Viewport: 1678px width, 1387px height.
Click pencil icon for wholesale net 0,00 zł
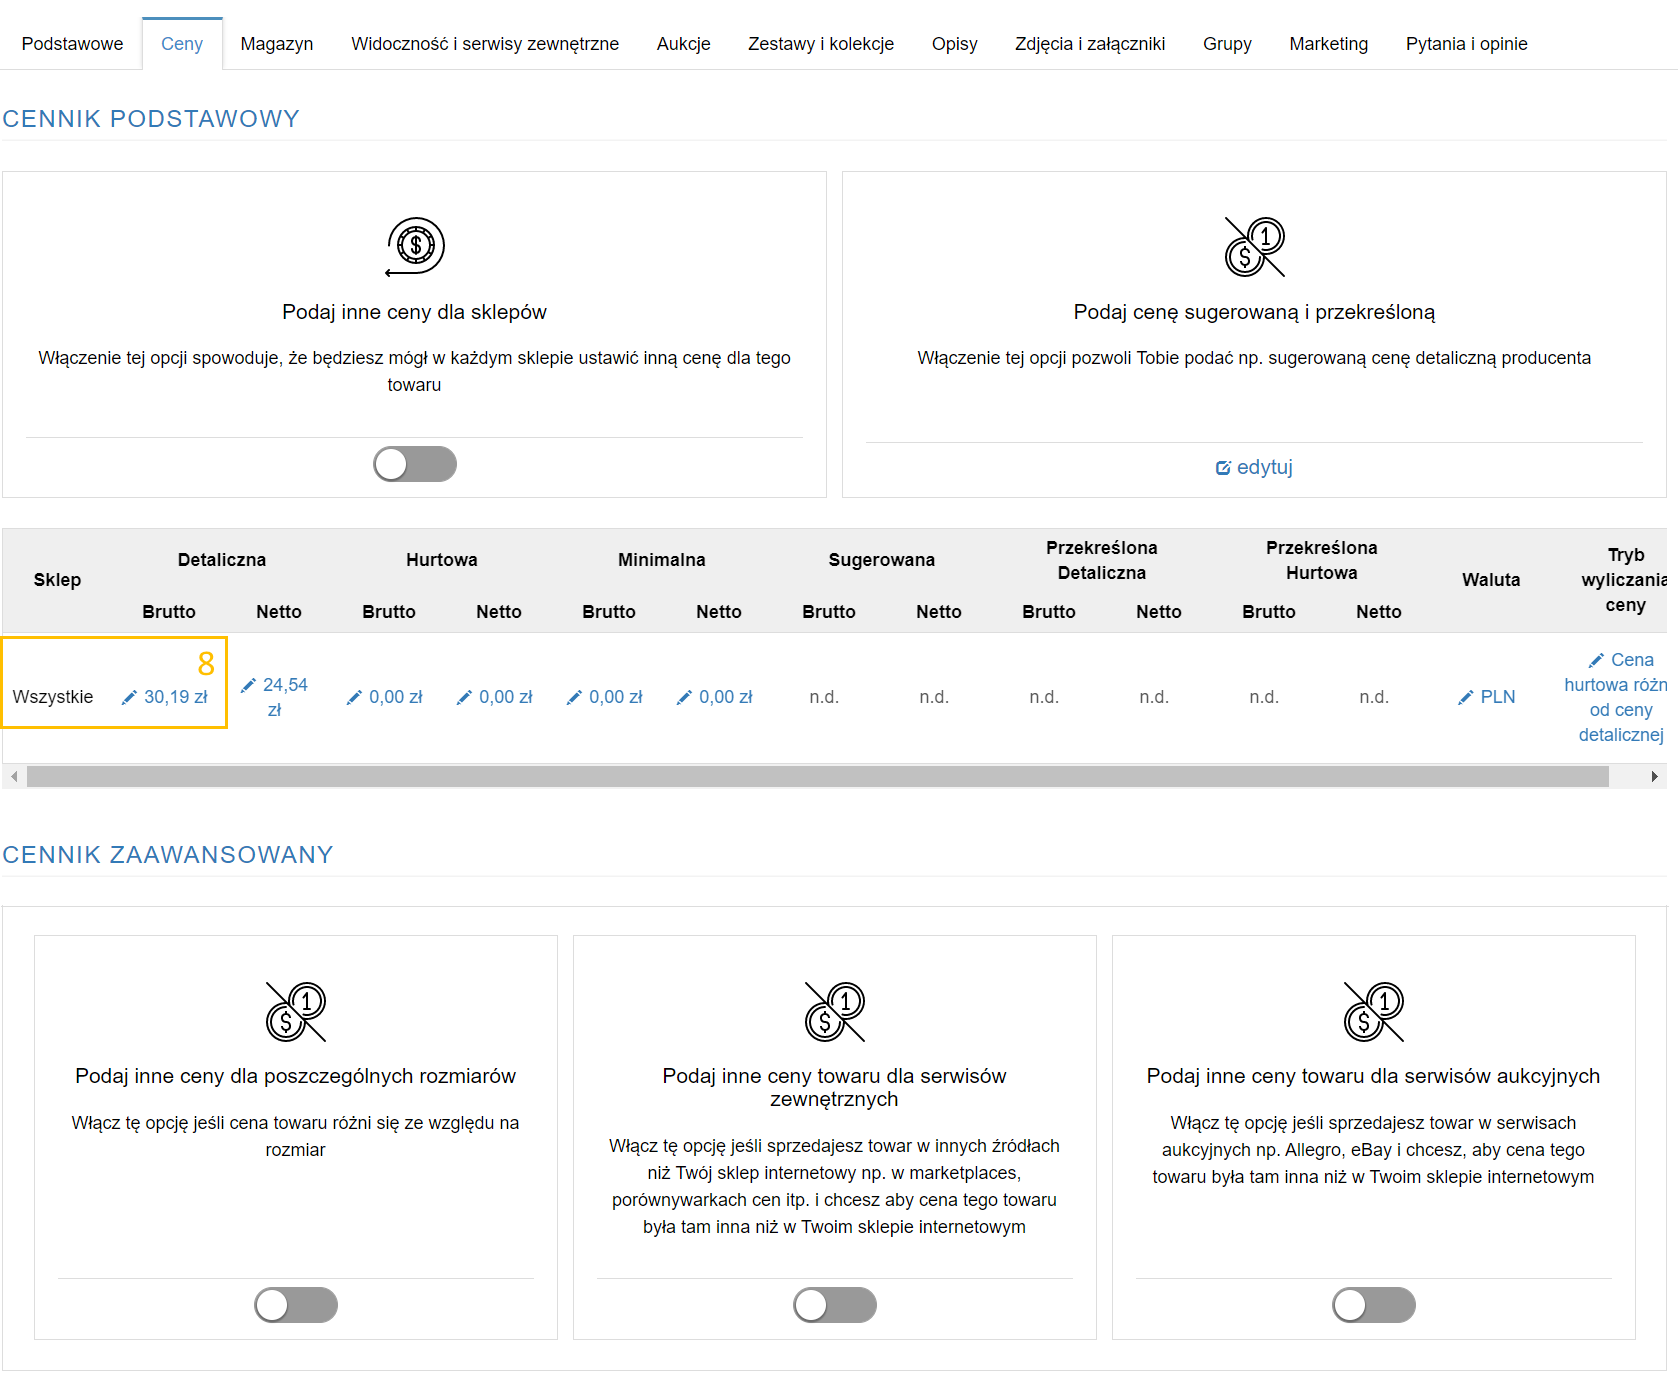coord(464,698)
